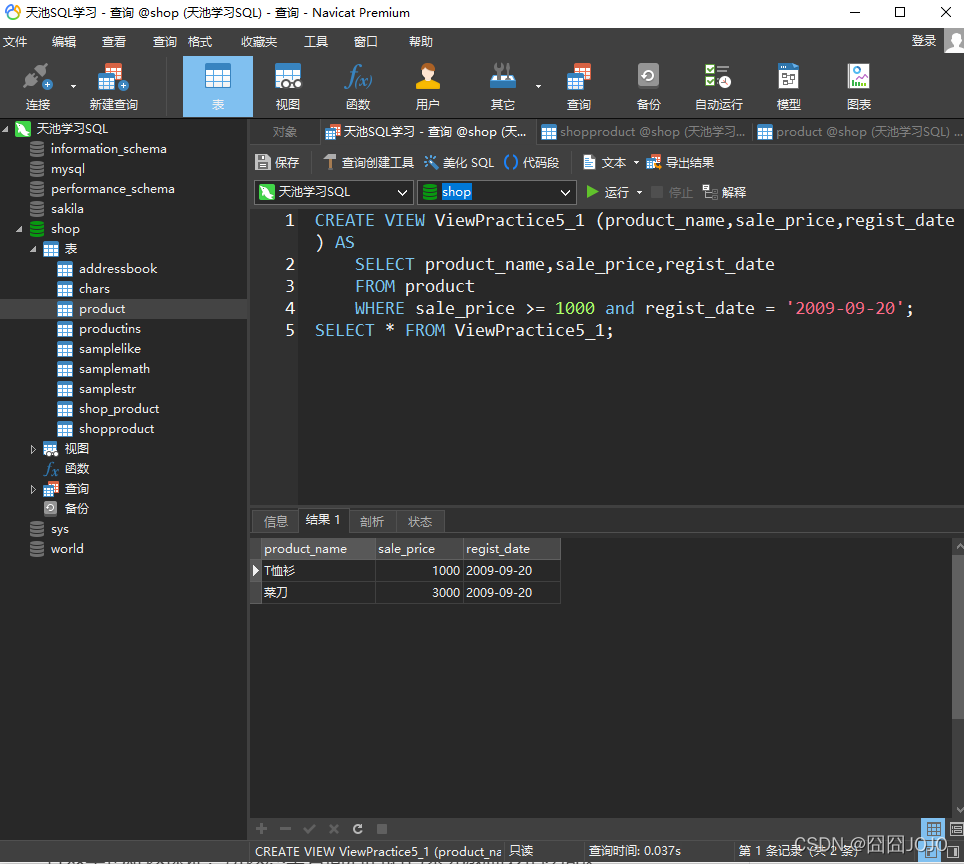Click the 保存 save button
Image resolution: width=964 pixels, height=864 pixels.
click(x=277, y=162)
